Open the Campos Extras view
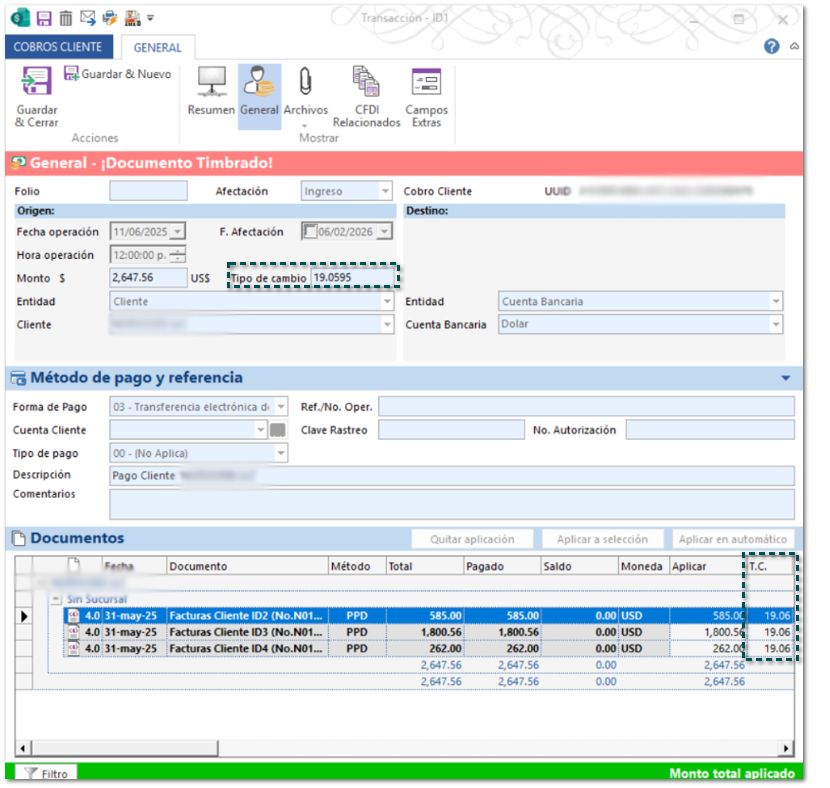 (x=426, y=96)
